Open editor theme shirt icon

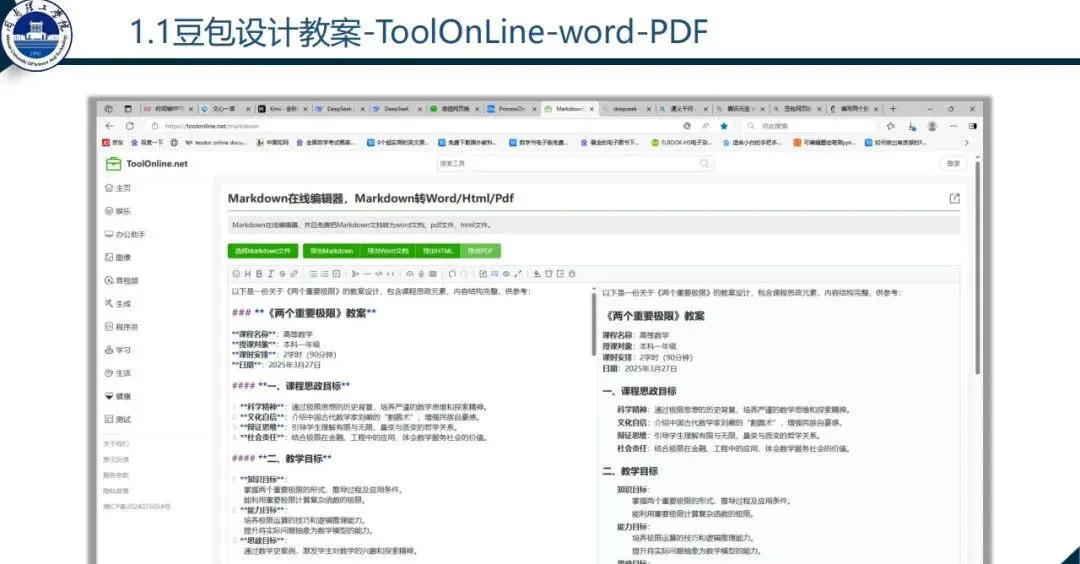[x=549, y=273]
